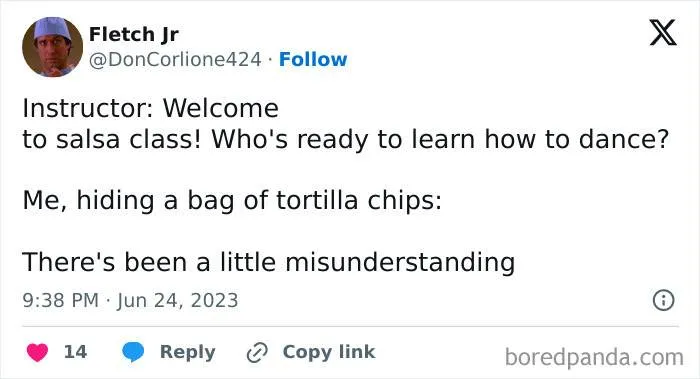
Task: Click the blue reply speech bubble icon
Action: tap(133, 352)
